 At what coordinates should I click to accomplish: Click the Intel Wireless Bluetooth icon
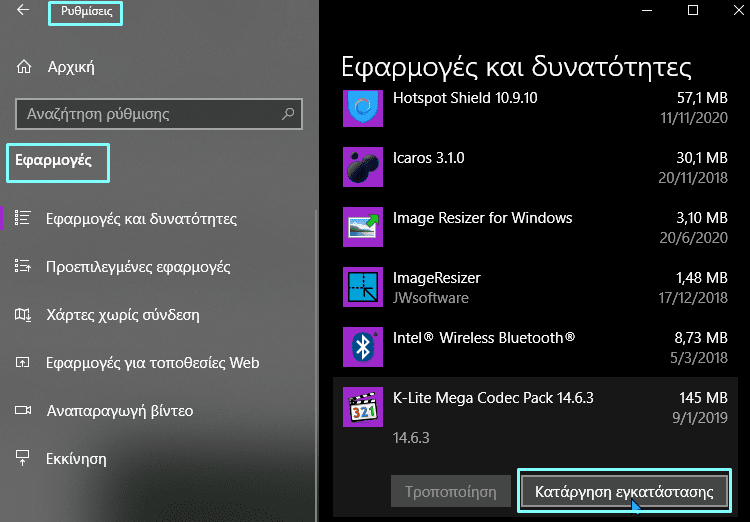pos(363,347)
